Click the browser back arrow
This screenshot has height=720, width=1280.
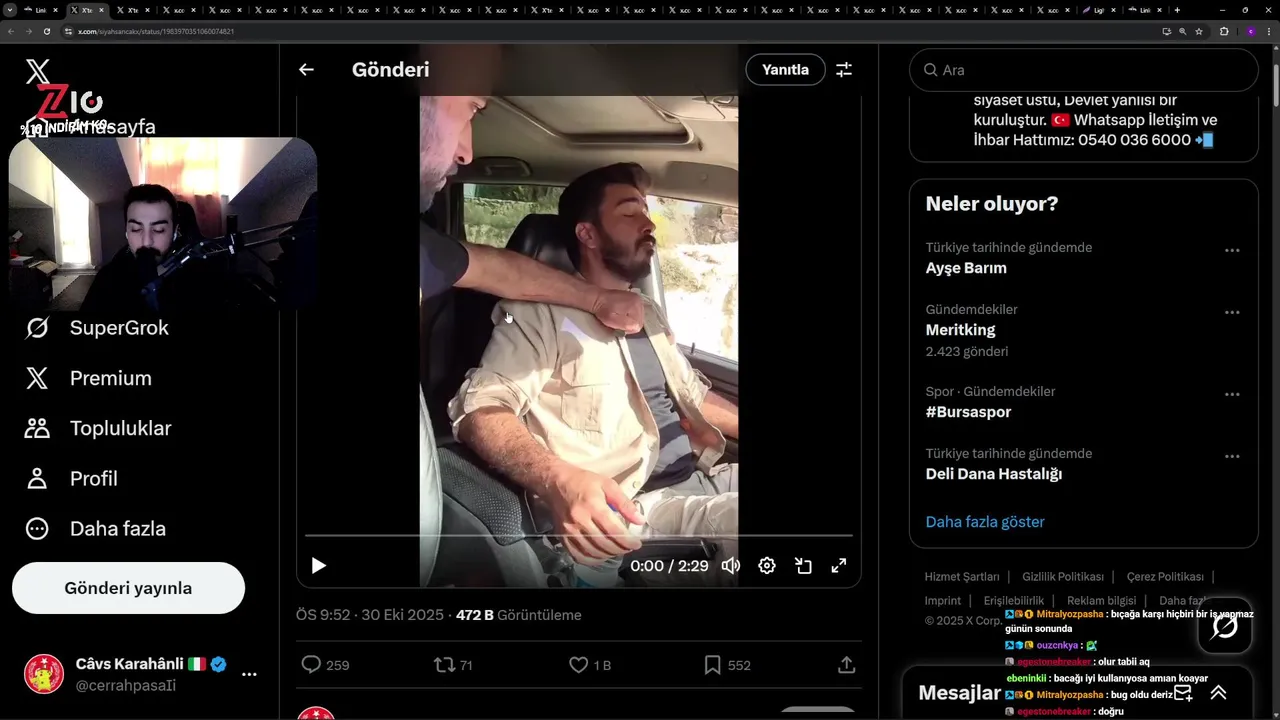click(x=11, y=31)
